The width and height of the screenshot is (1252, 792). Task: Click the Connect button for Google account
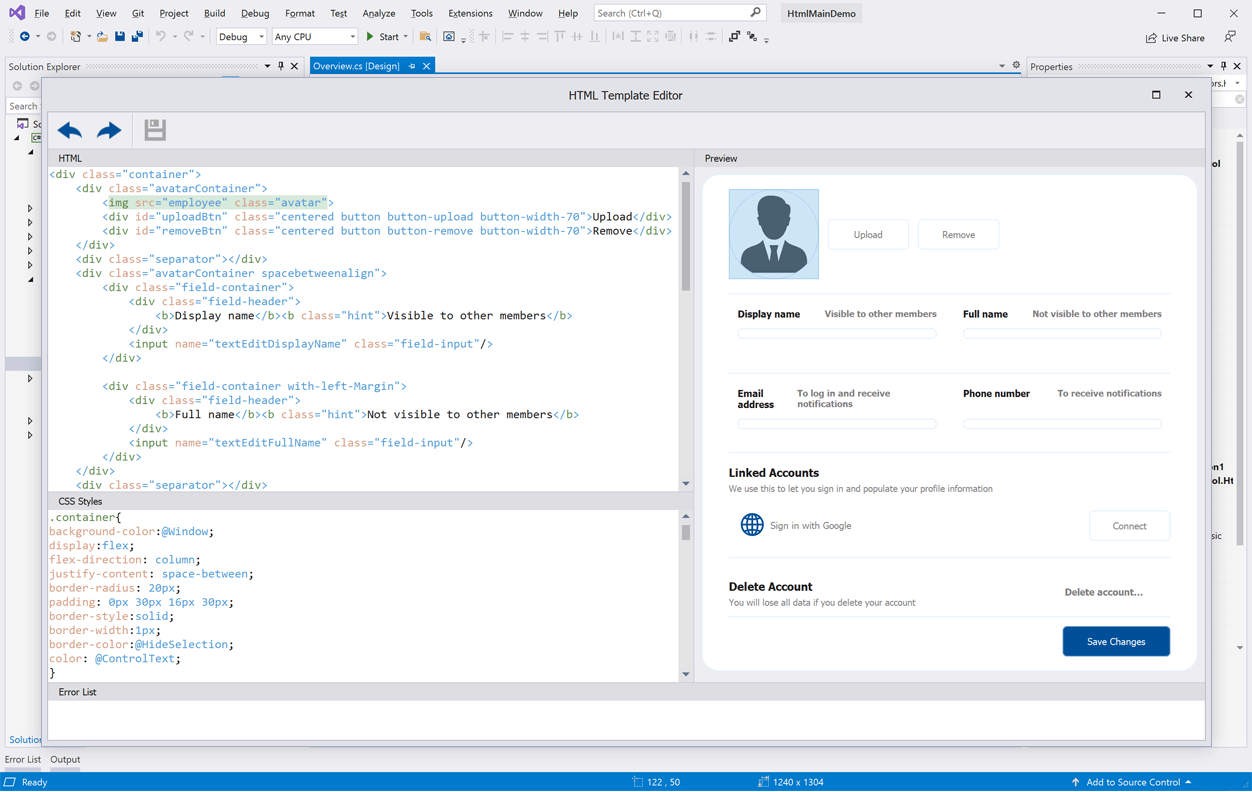coord(1129,526)
